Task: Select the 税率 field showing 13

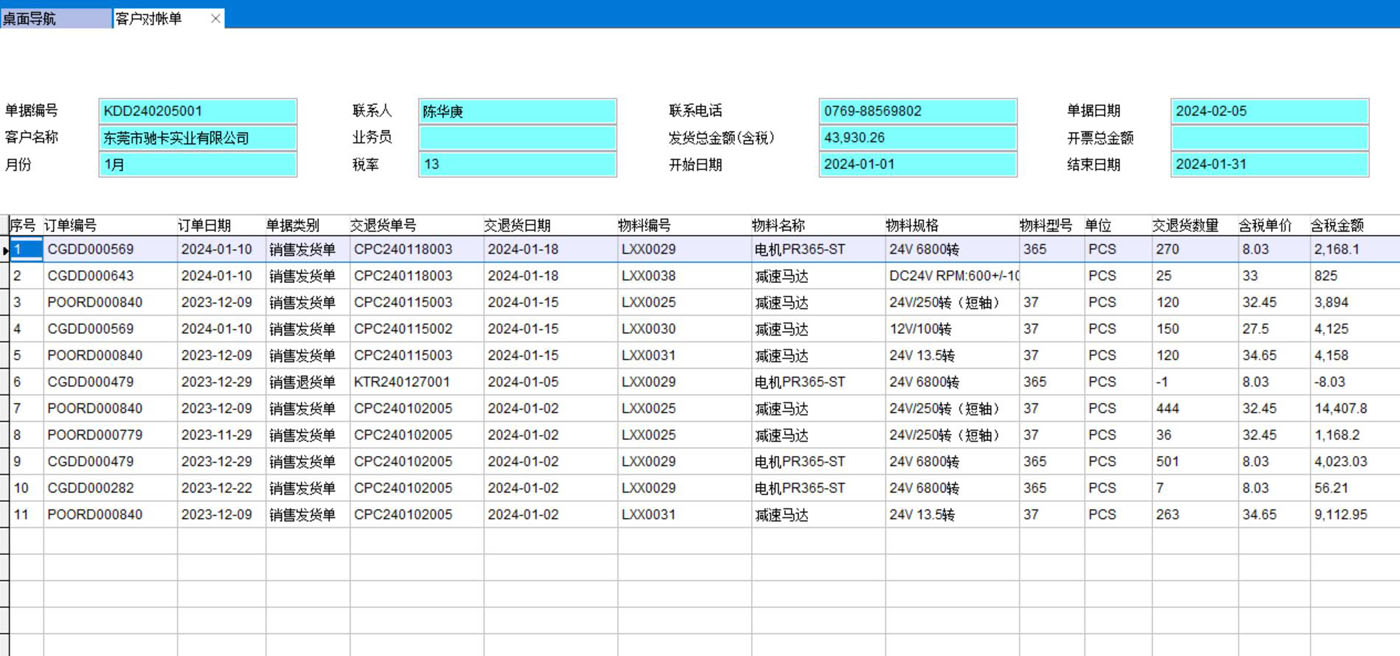Action: pos(517,165)
